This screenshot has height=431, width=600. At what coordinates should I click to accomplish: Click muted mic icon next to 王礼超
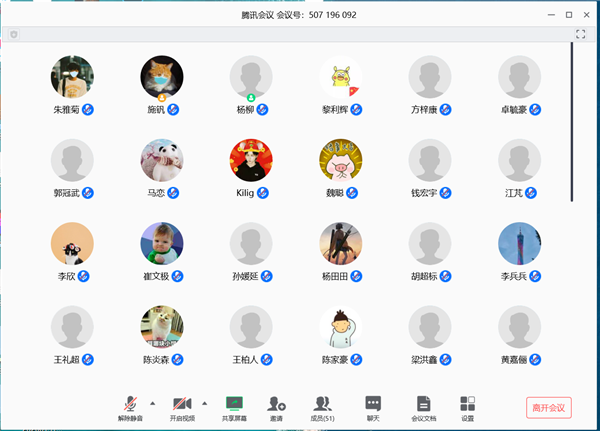pyautogui.click(x=88, y=360)
